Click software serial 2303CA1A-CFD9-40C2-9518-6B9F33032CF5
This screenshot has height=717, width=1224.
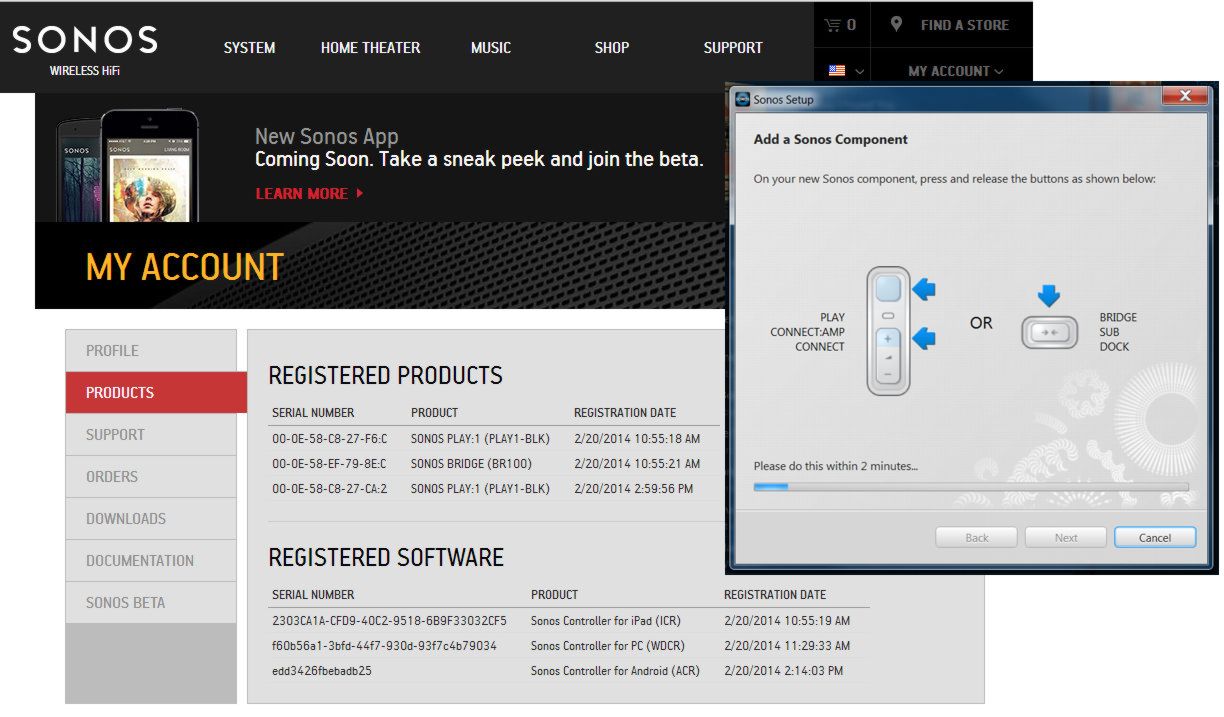coord(389,621)
